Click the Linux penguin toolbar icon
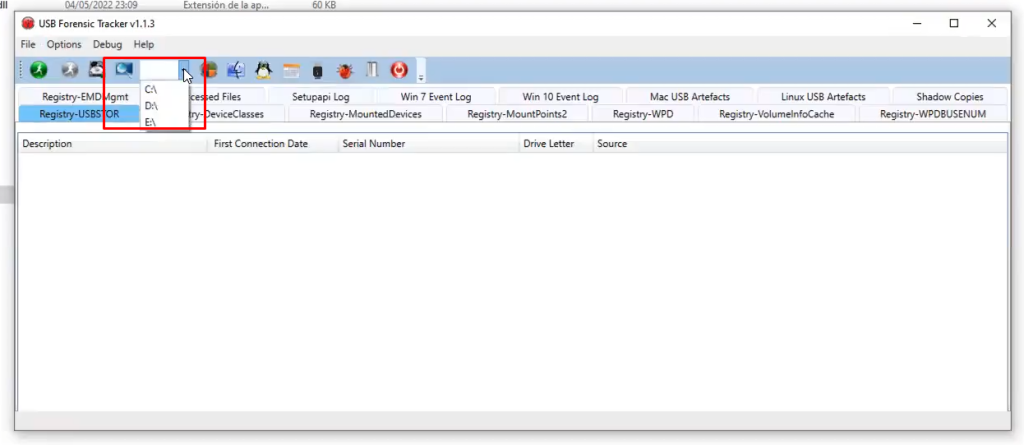The height and width of the screenshot is (445, 1024). pyautogui.click(x=263, y=70)
